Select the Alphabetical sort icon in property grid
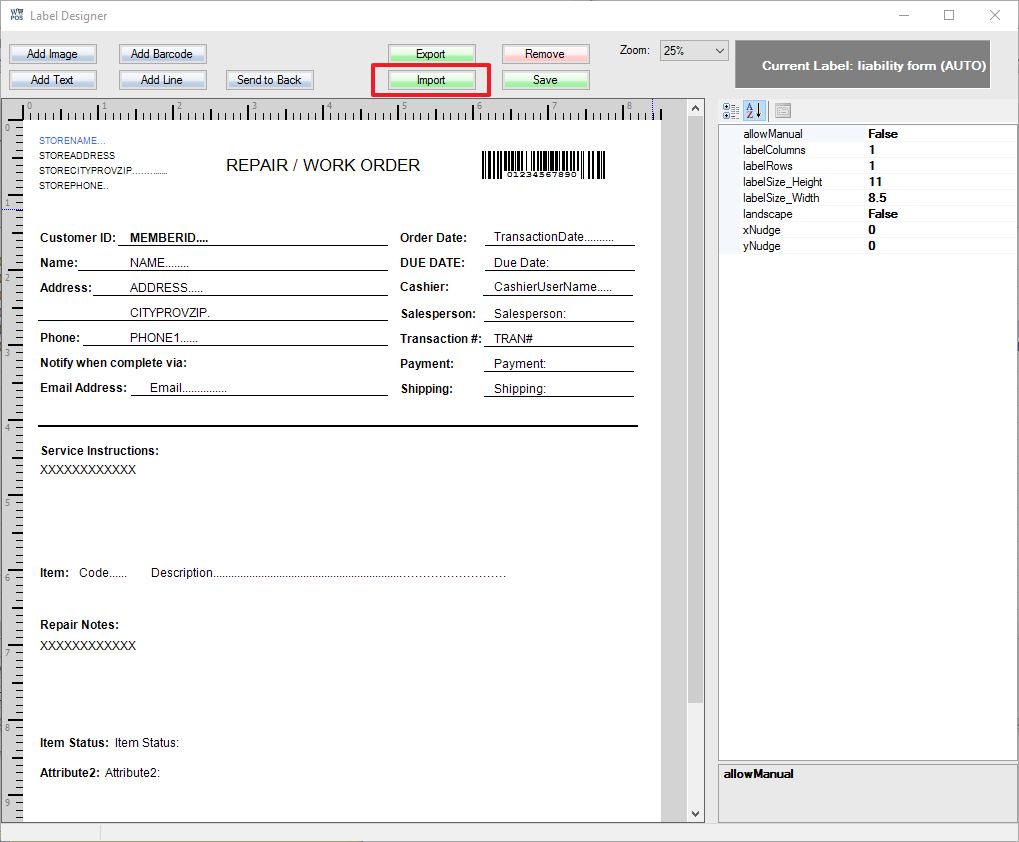 pos(754,111)
